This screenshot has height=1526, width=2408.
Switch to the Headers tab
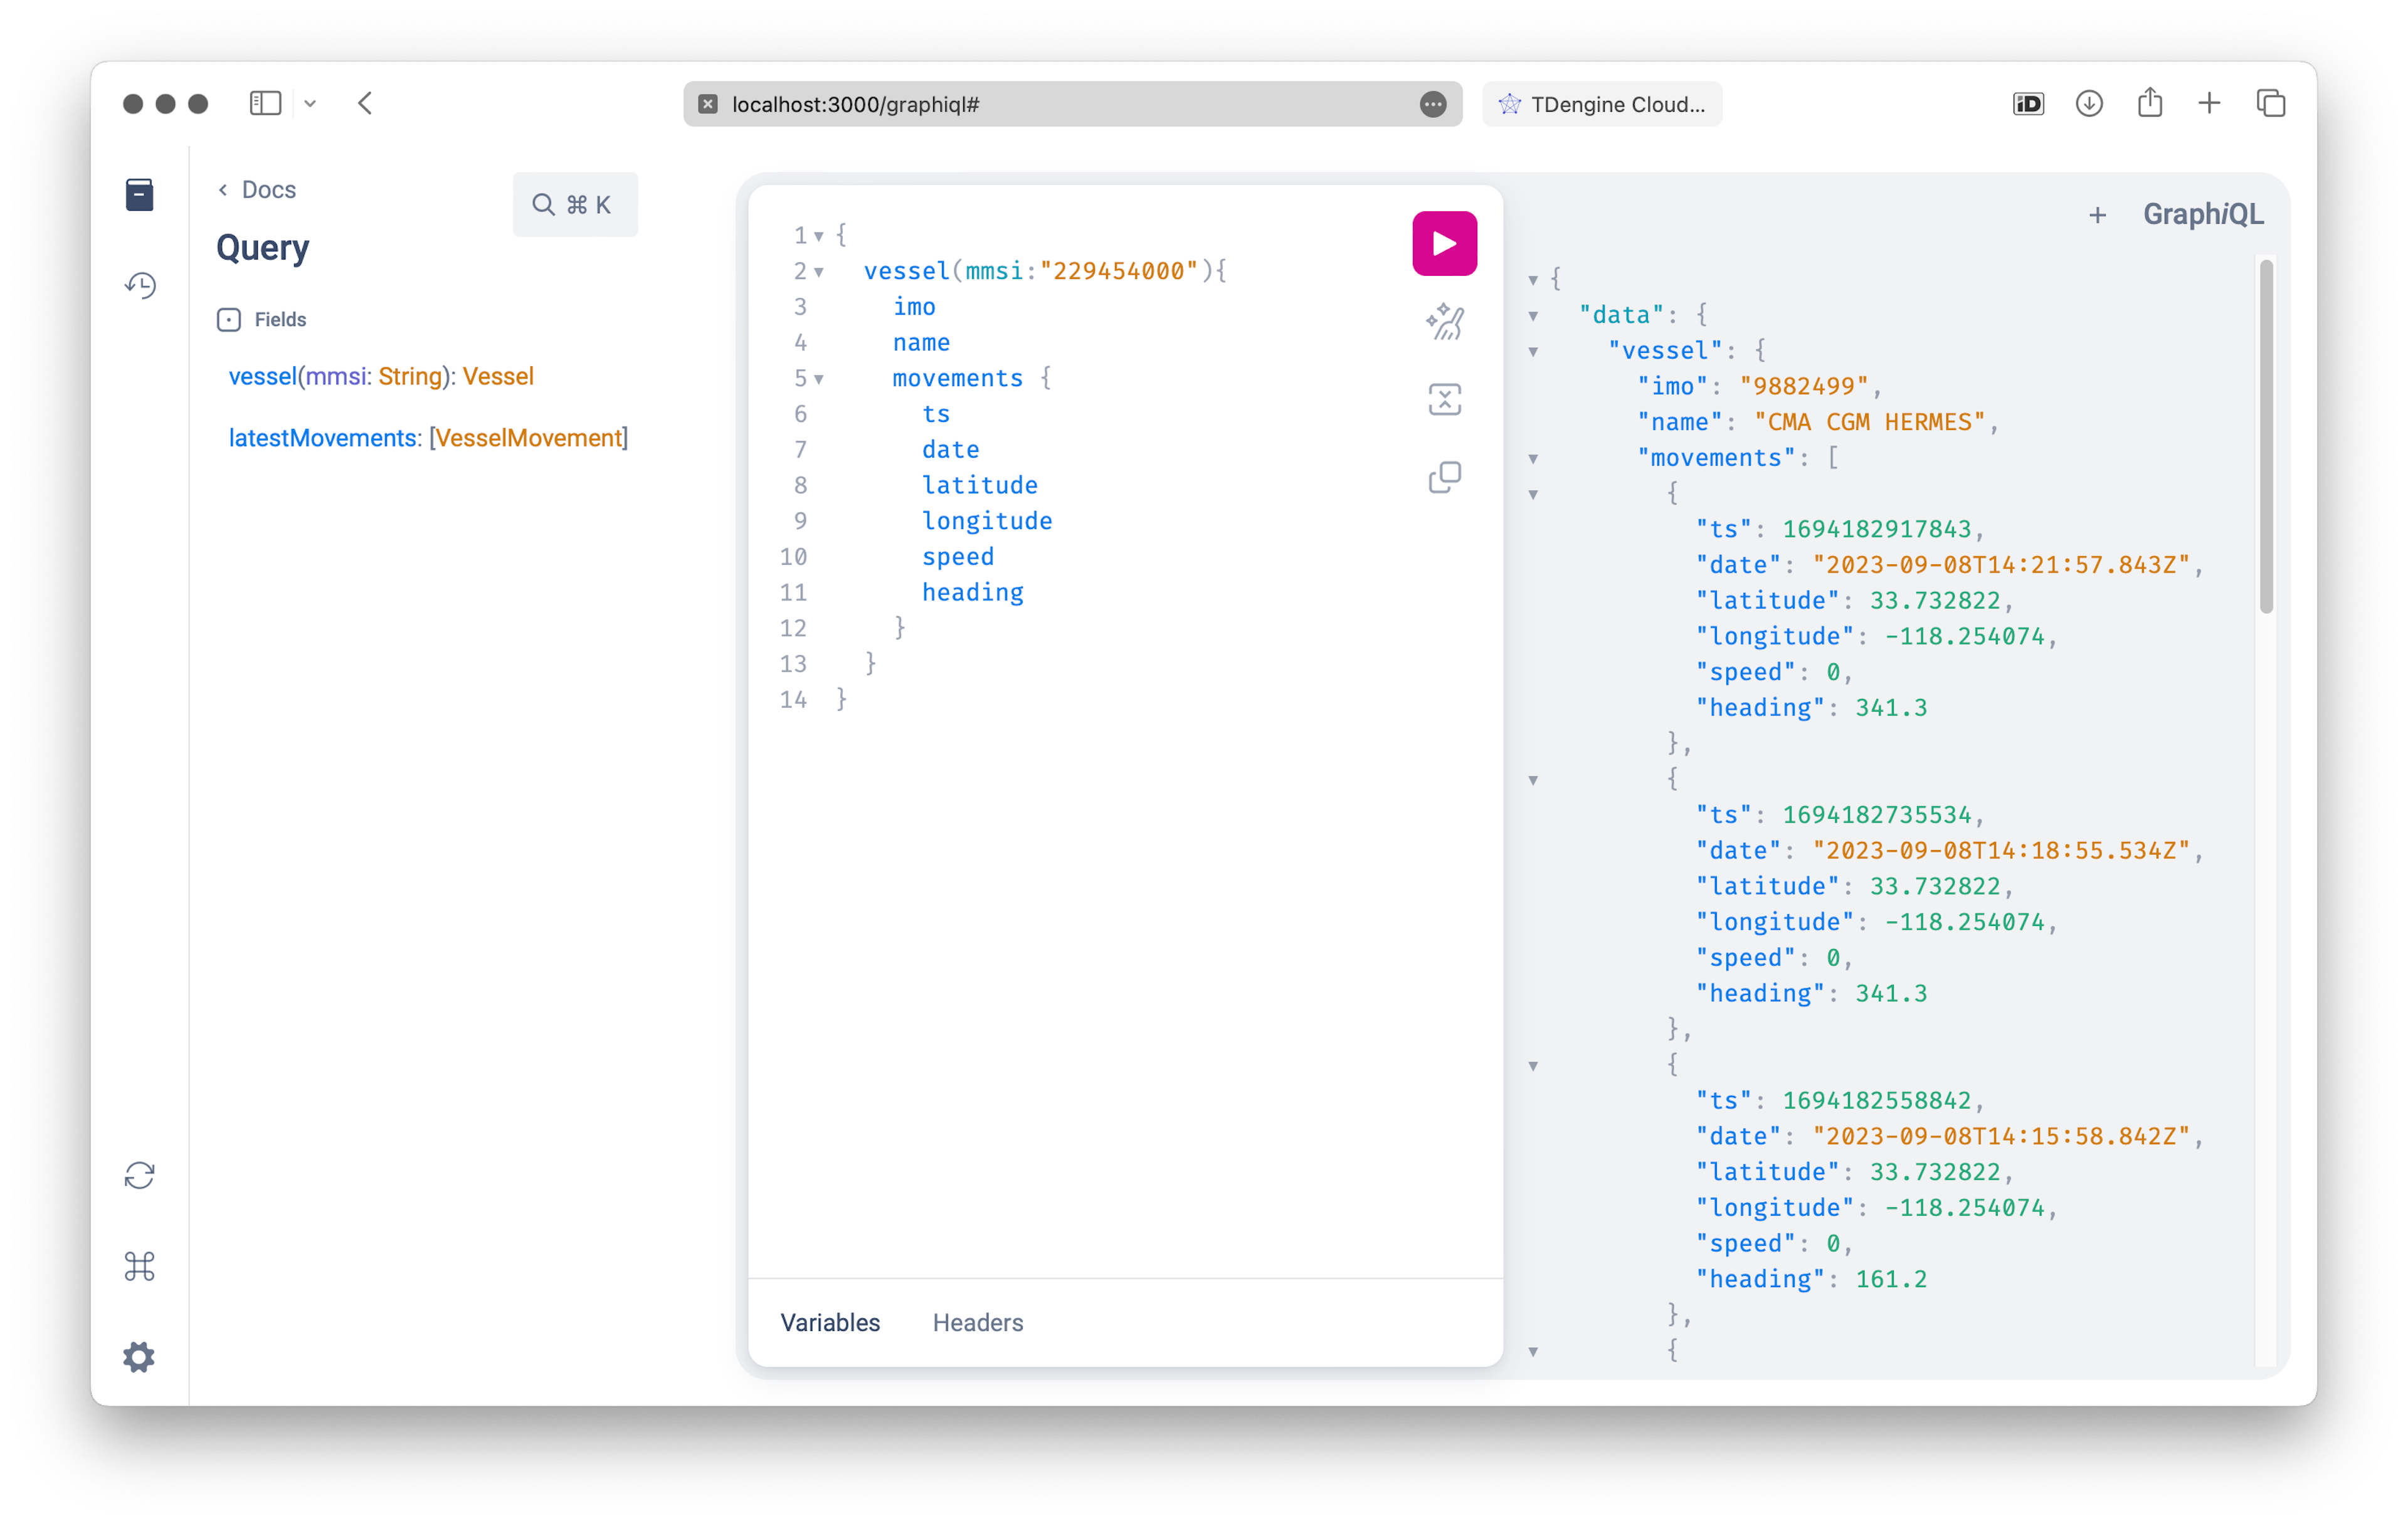coord(977,1322)
